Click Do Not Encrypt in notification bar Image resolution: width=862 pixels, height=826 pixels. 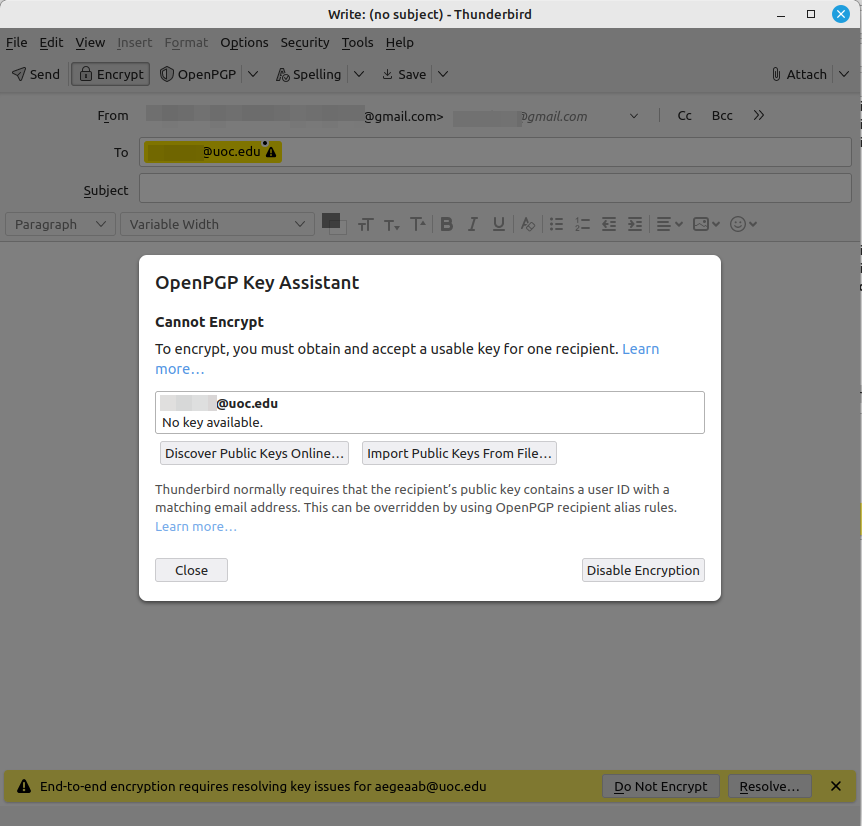[x=661, y=786]
